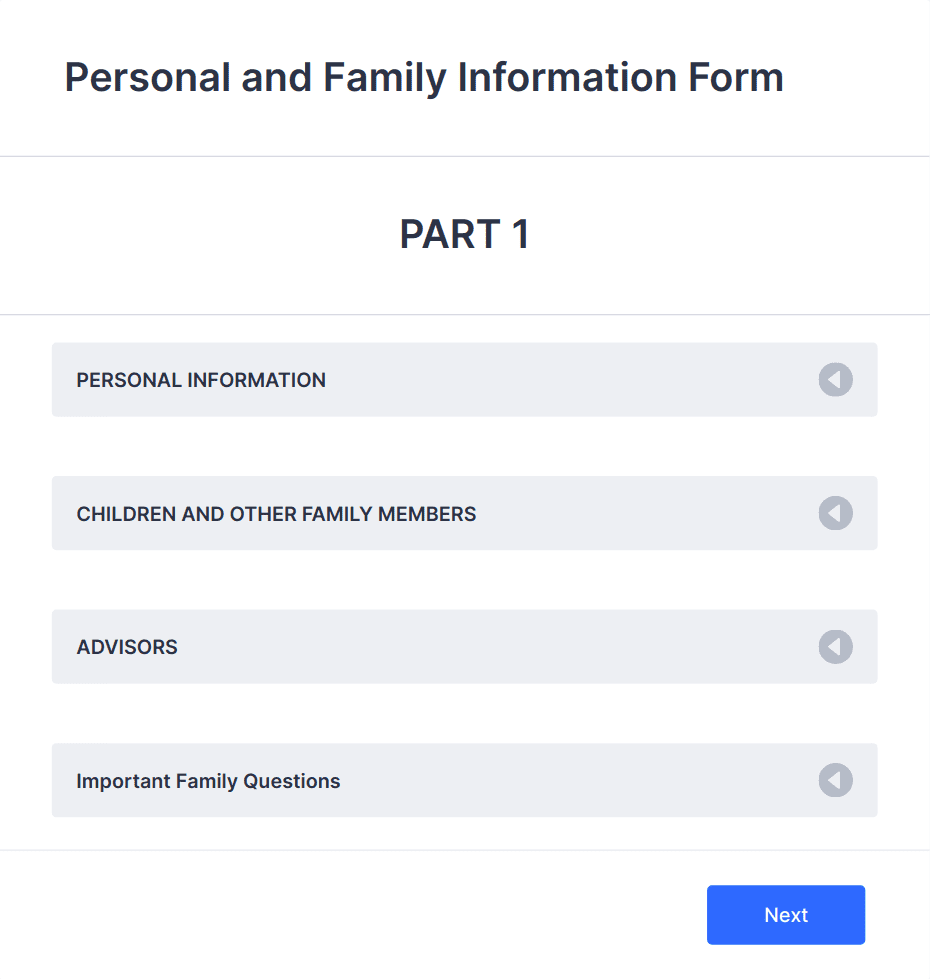Click the PART 1 heading
This screenshot has width=930, height=979.
[x=464, y=234]
